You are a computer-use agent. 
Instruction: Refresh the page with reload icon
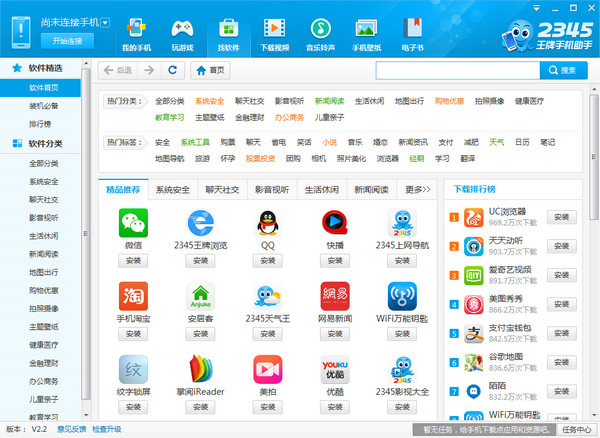pyautogui.click(x=173, y=70)
